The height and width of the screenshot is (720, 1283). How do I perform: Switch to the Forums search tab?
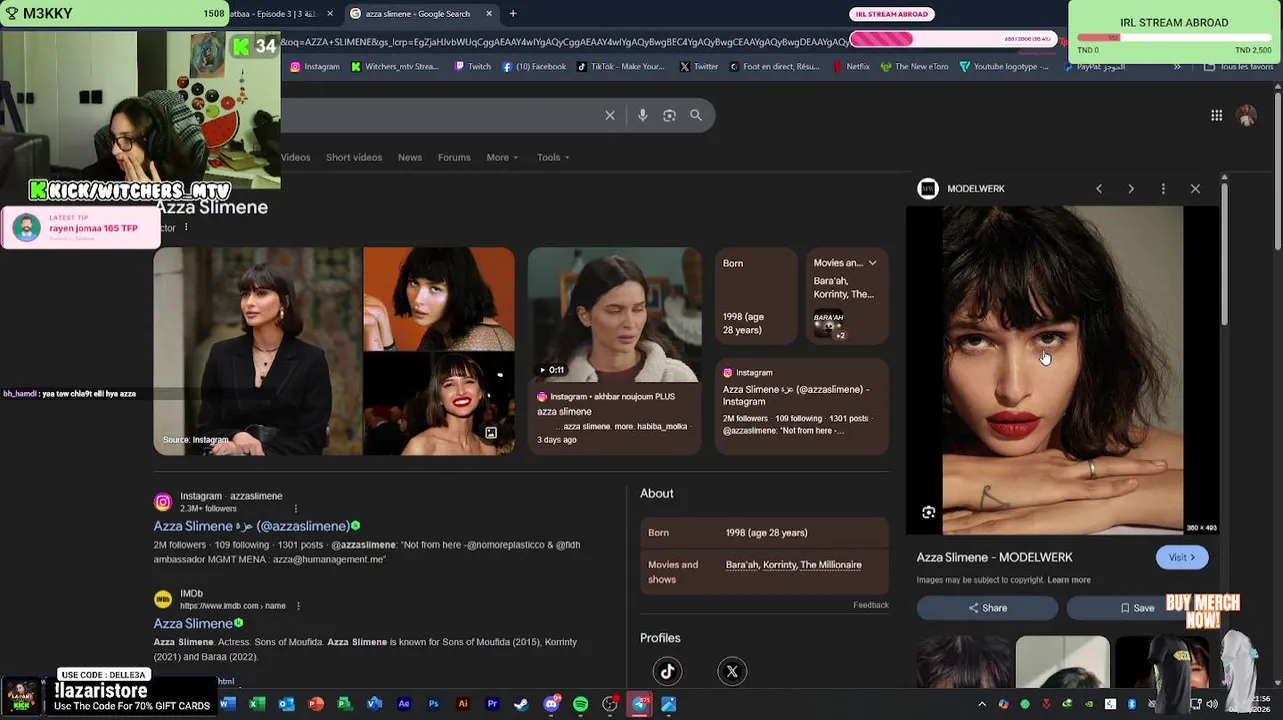454,157
